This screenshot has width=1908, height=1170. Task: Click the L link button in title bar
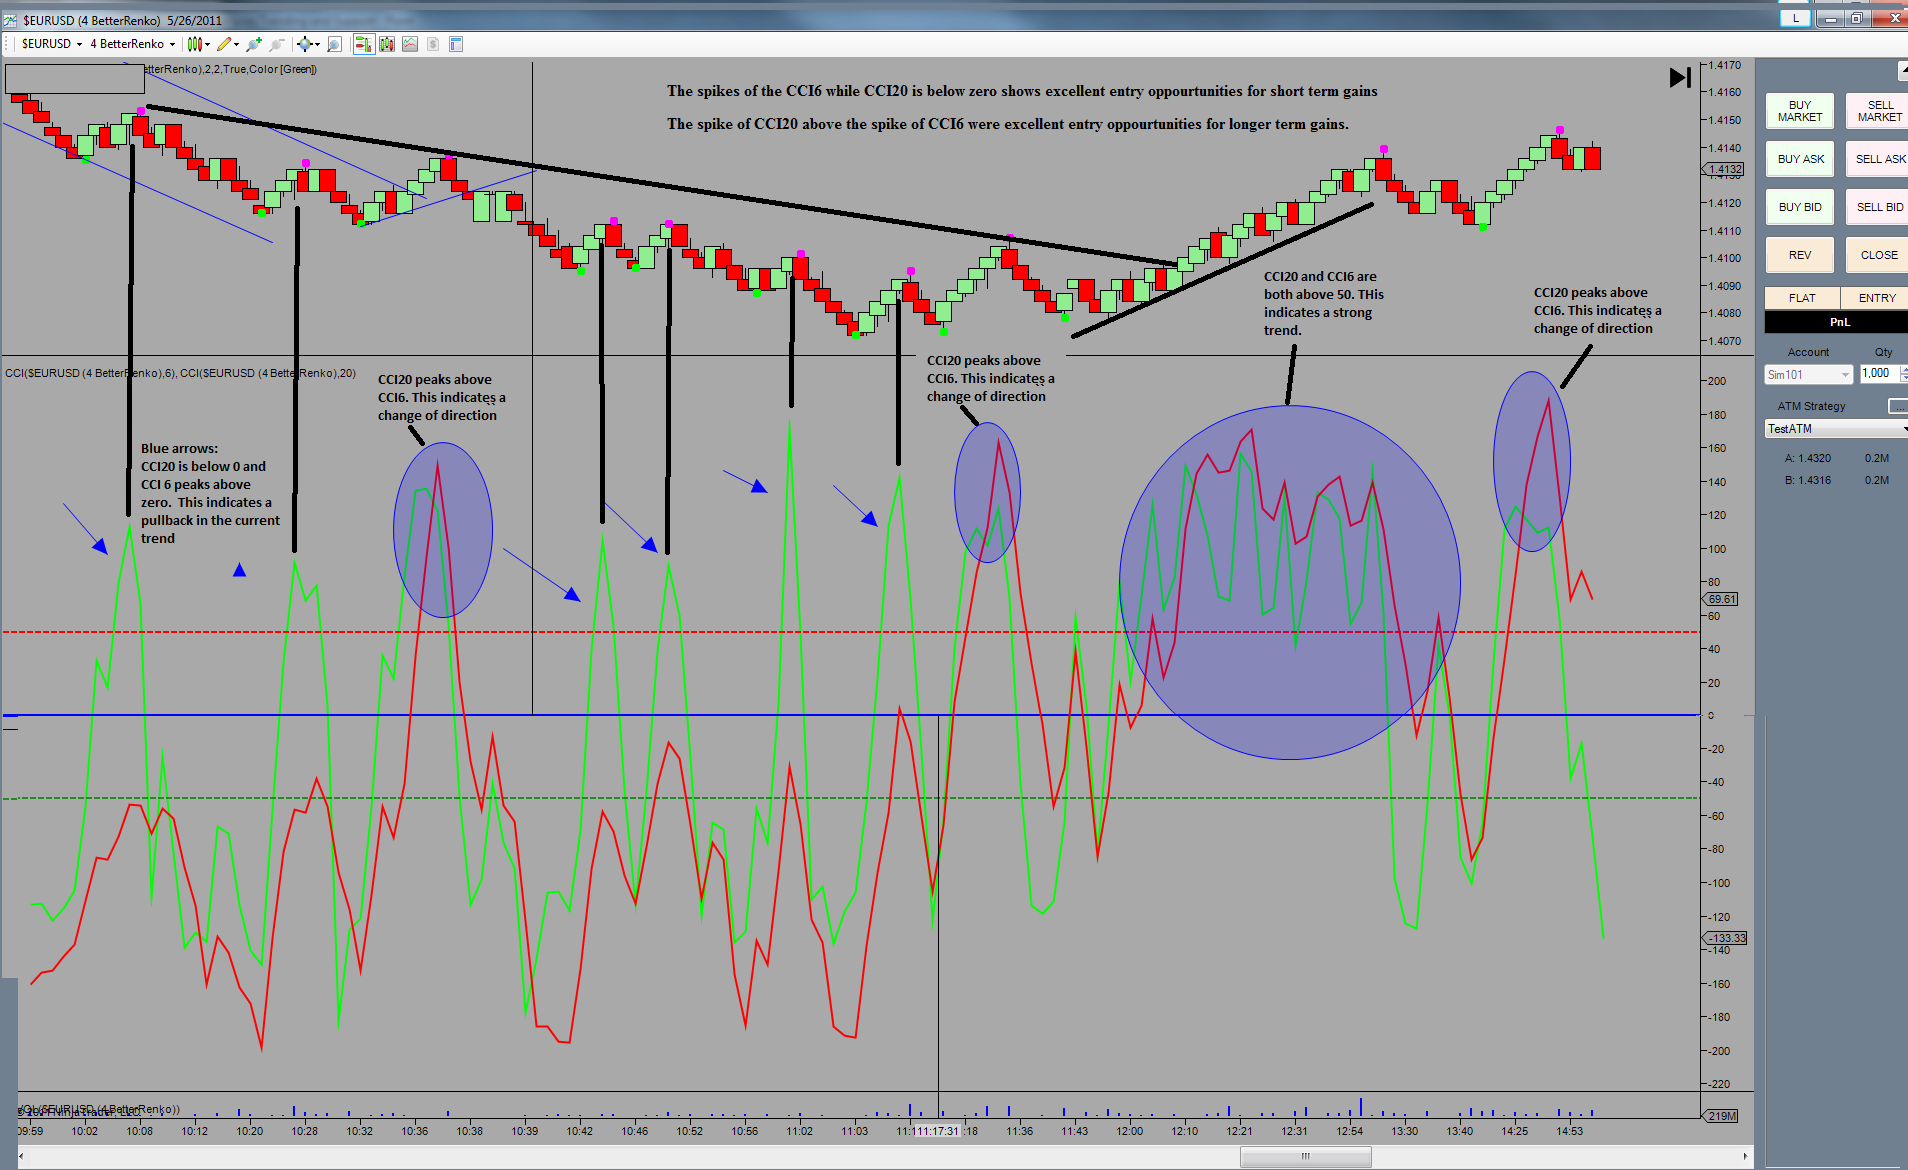(x=1795, y=18)
